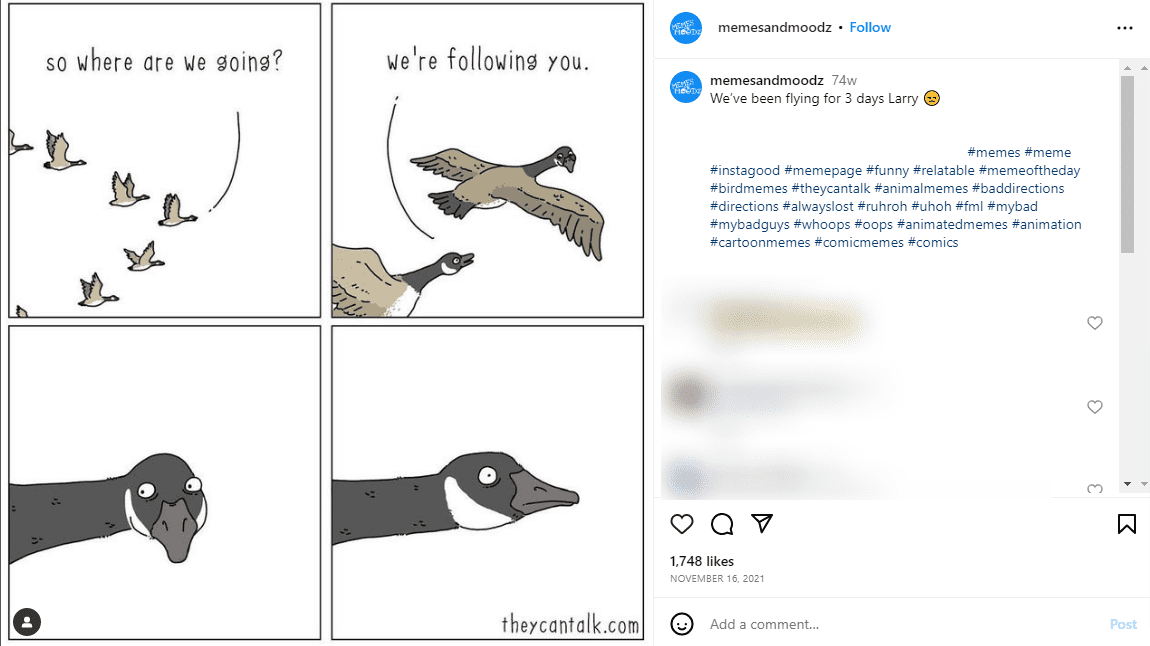Open the #memes hashtag
The width and height of the screenshot is (1150, 646).
coord(995,152)
